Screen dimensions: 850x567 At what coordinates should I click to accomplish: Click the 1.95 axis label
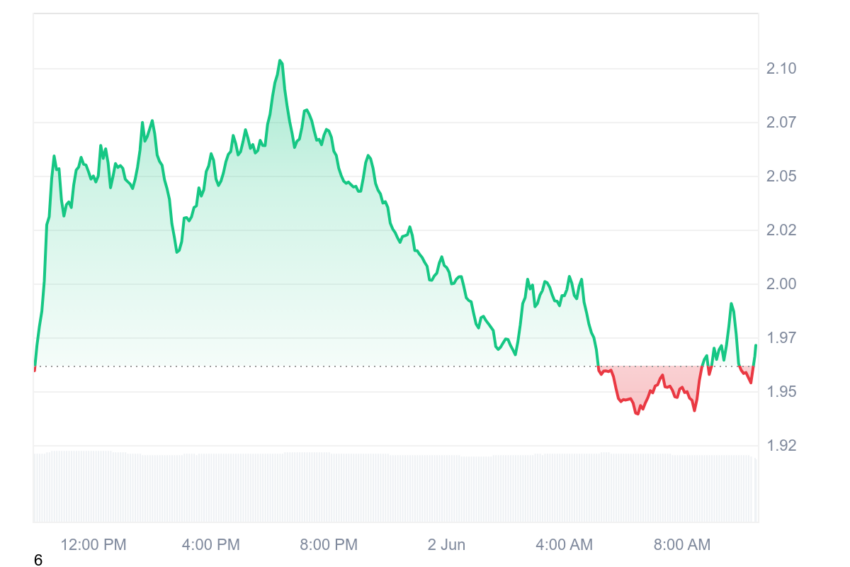tap(781, 391)
